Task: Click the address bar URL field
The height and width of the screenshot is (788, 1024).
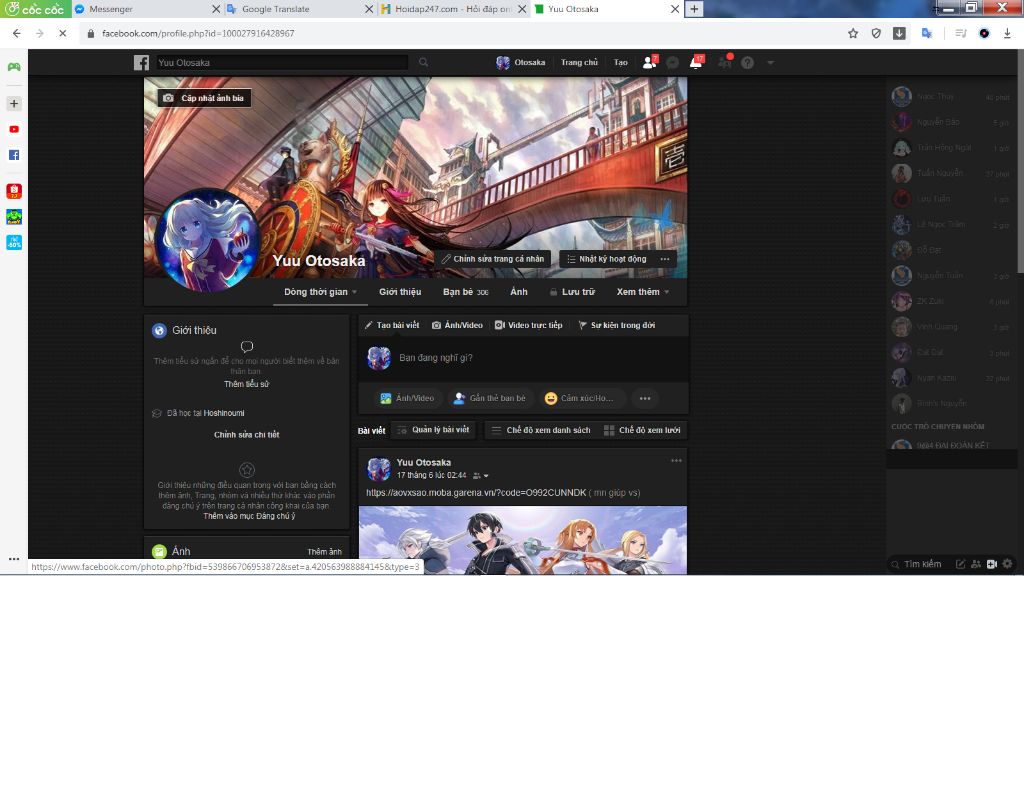Action: [x=457, y=33]
